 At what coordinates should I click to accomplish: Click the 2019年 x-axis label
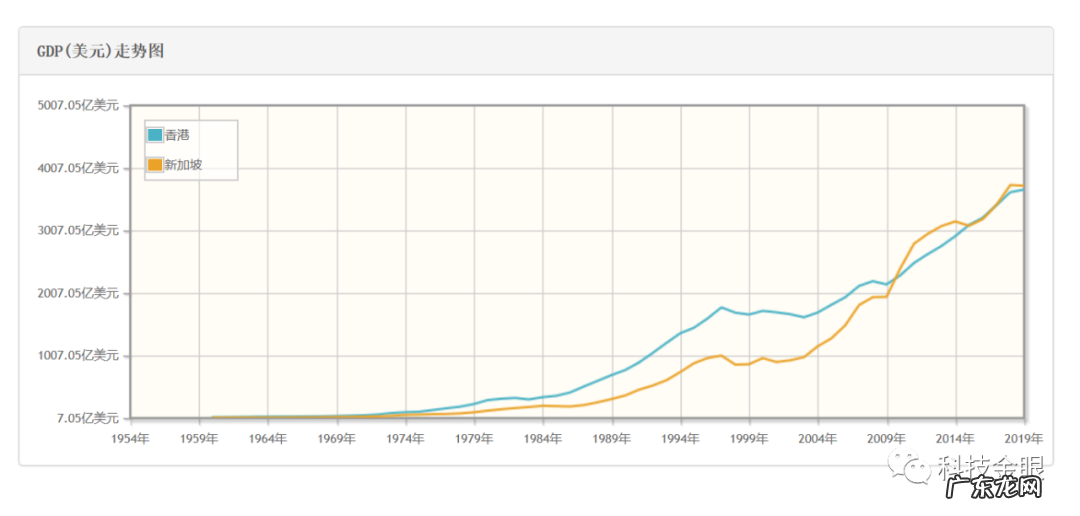(1023, 438)
